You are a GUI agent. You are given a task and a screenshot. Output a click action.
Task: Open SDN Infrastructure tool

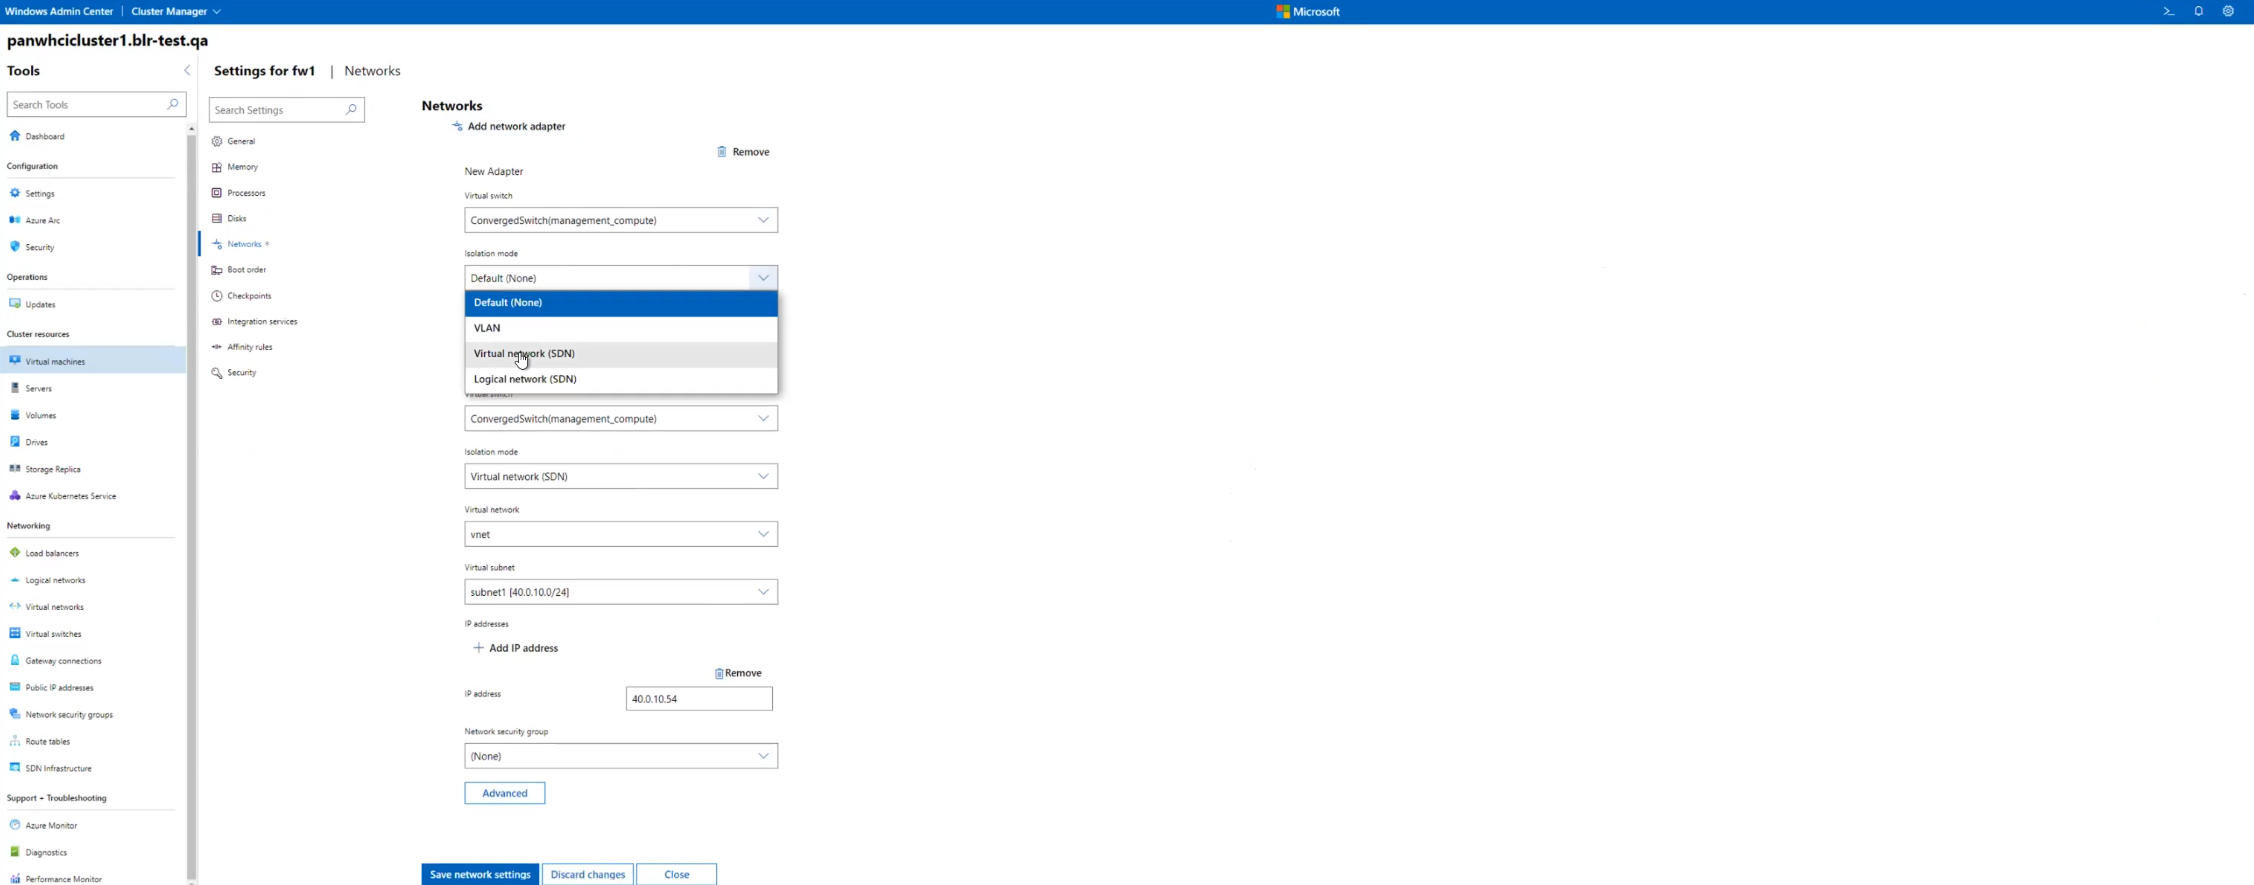[58, 769]
